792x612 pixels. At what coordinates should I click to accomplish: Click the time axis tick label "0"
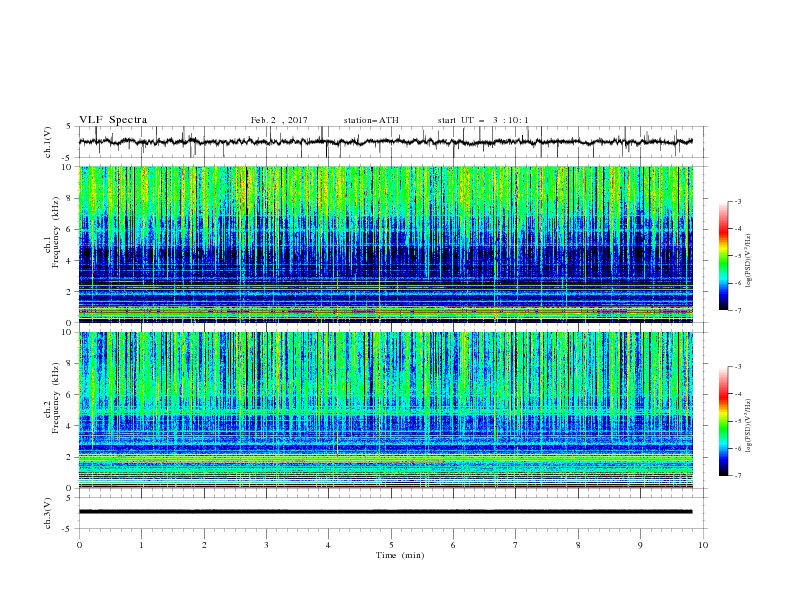(x=79, y=545)
